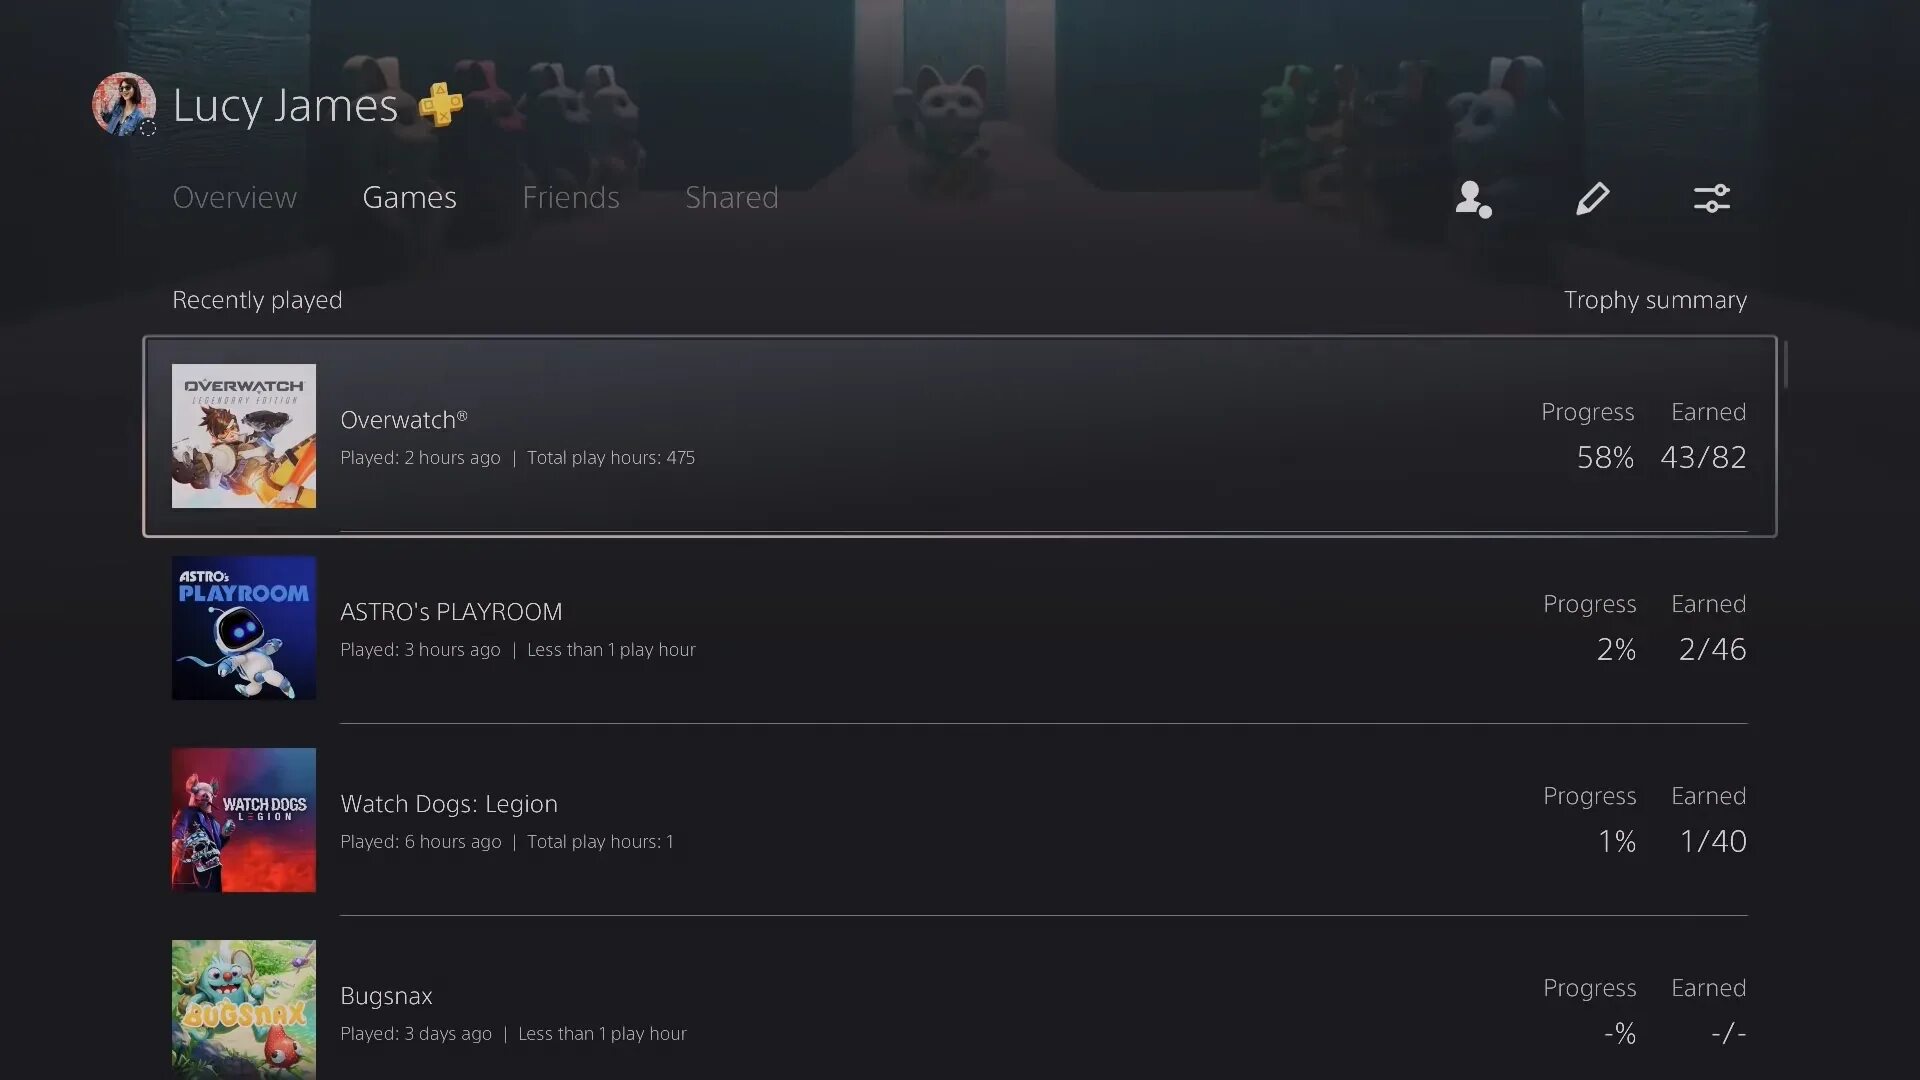1920x1080 pixels.
Task: Switch to the Friends tab
Action: 570,198
